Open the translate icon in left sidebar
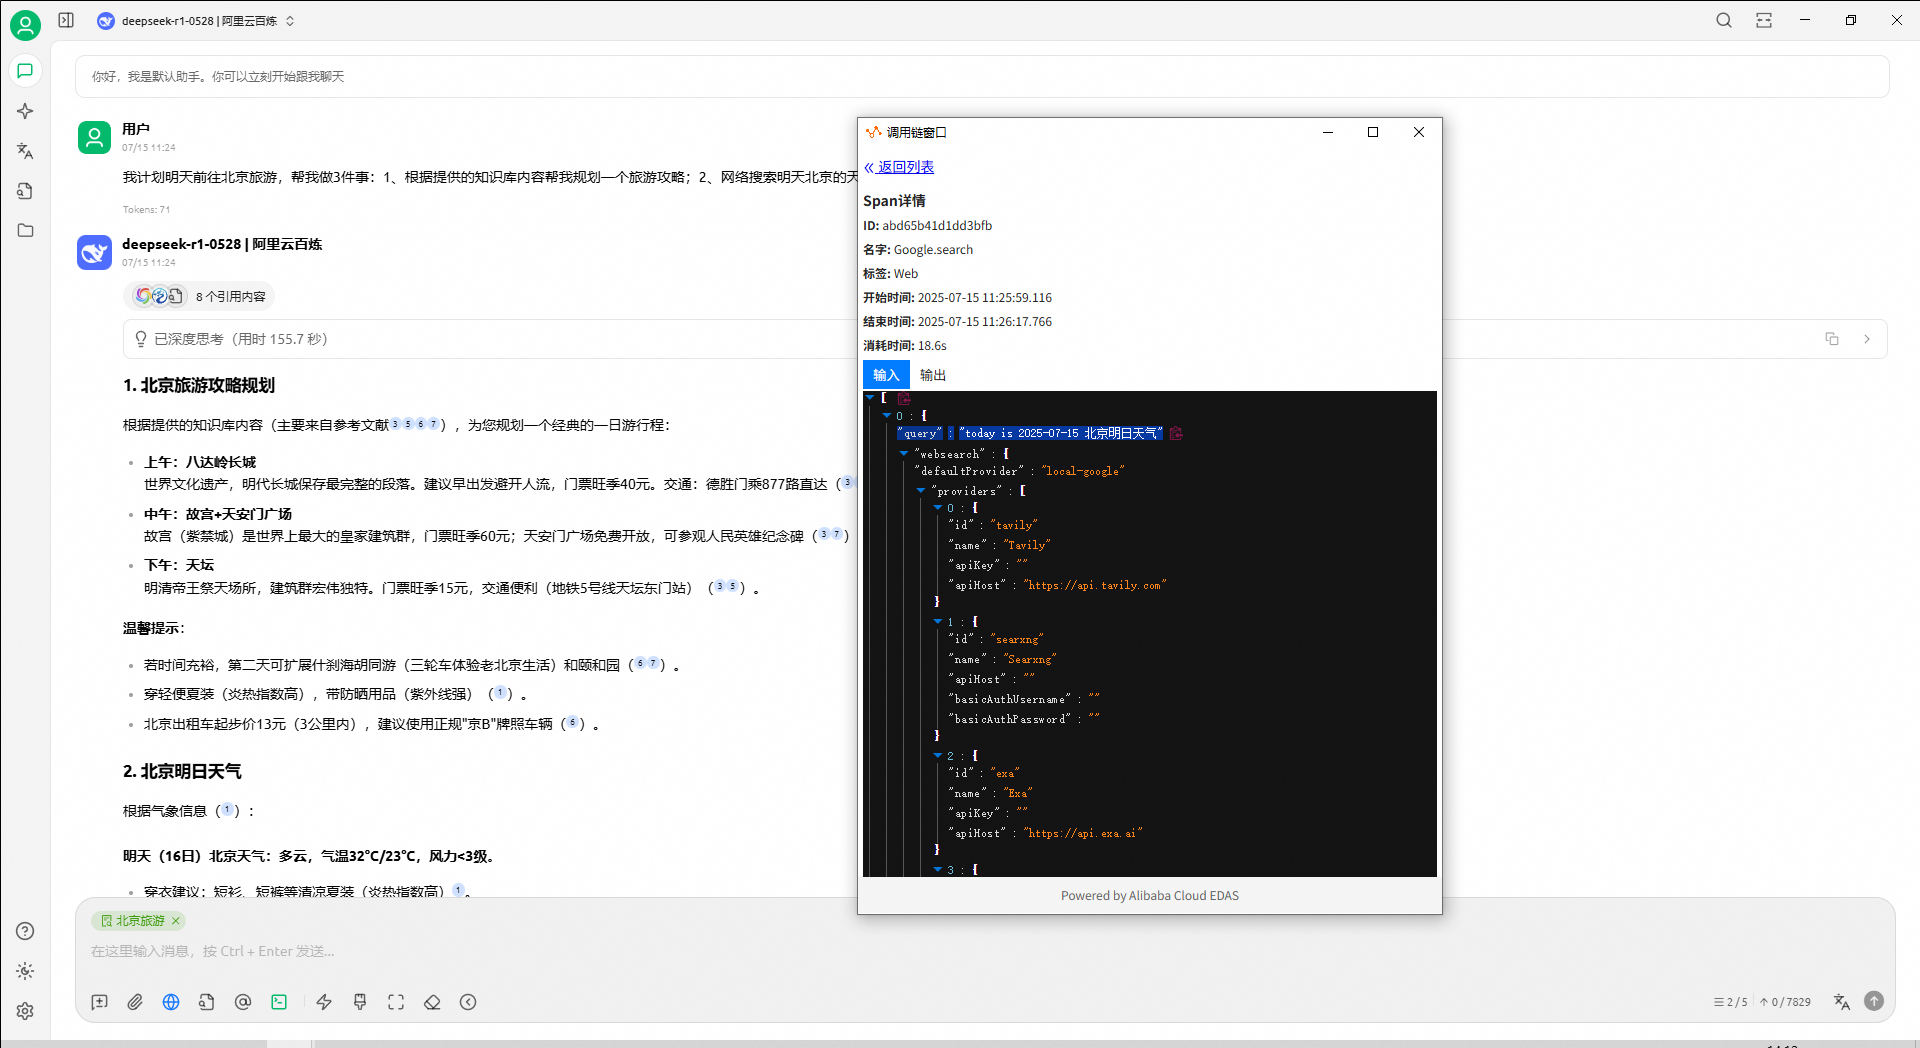The image size is (1920, 1048). (x=25, y=151)
